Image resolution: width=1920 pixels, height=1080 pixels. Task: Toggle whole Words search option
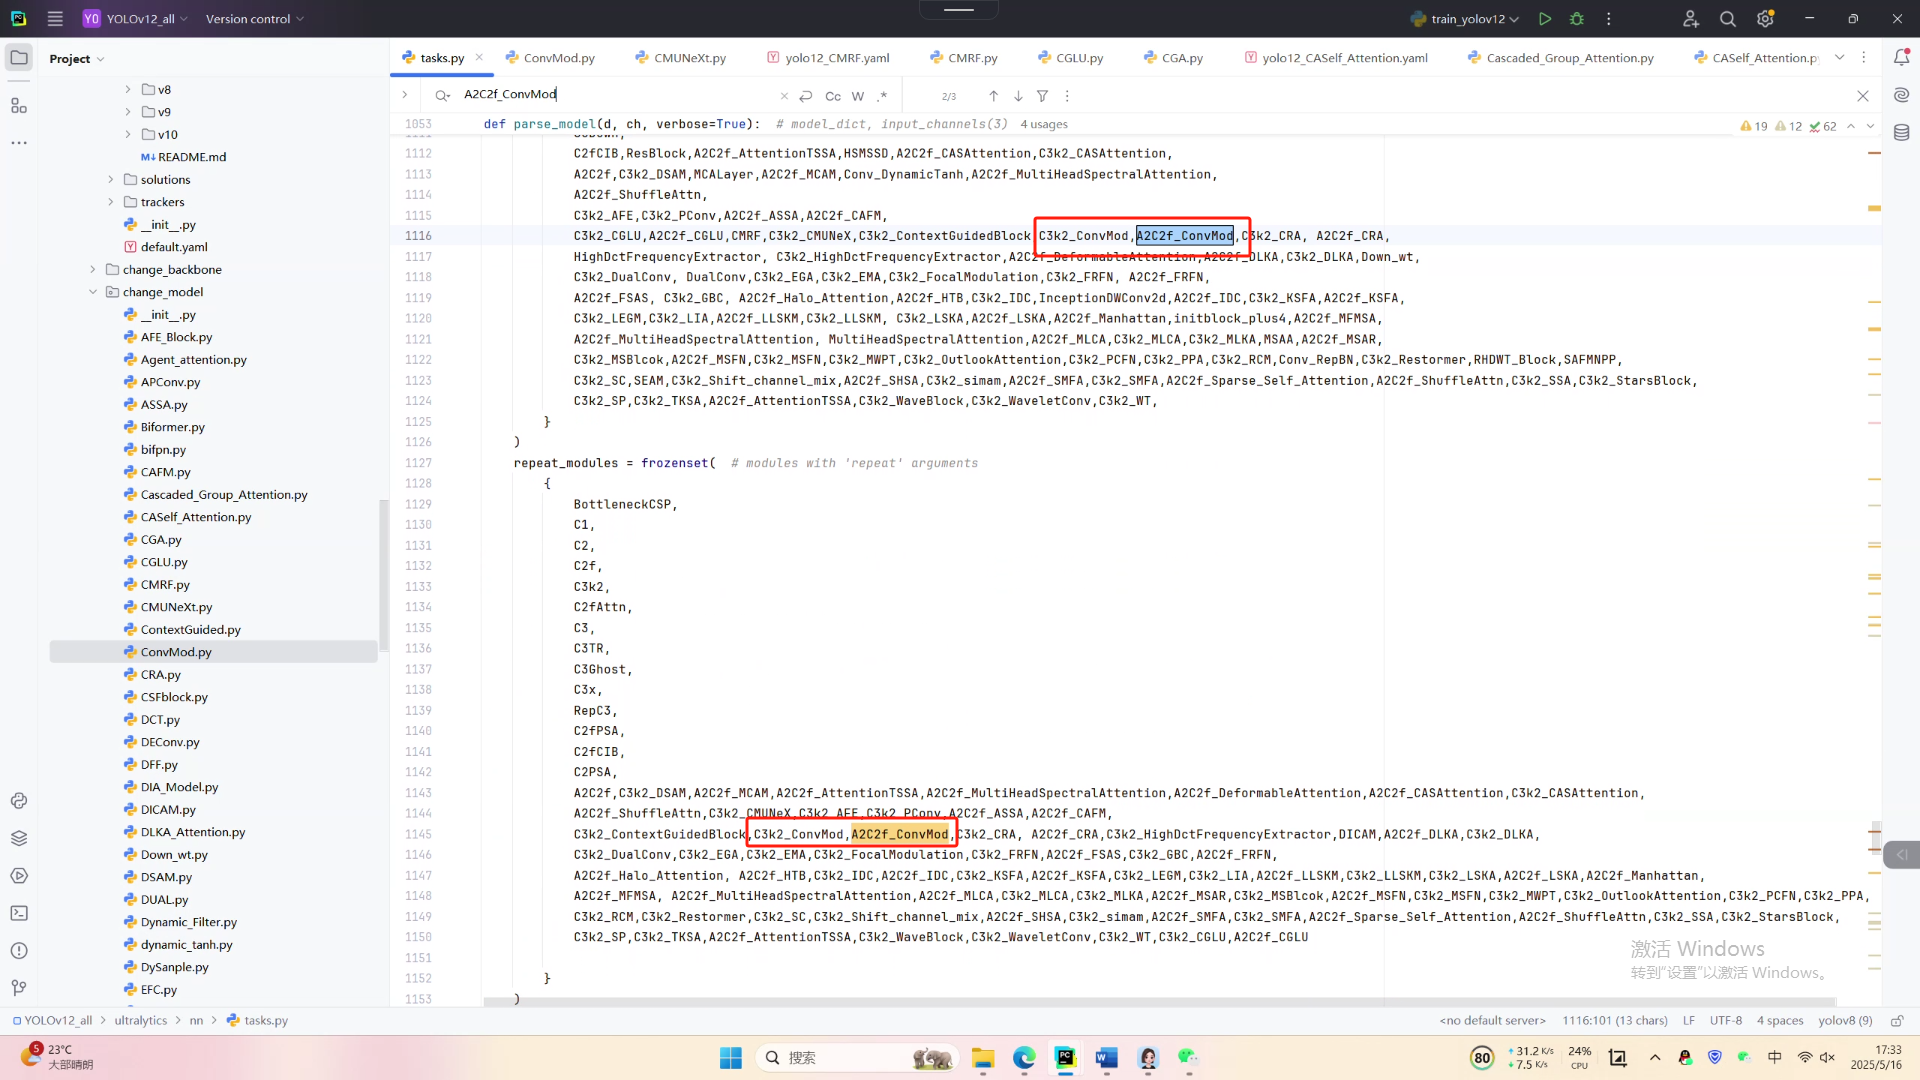tap(858, 96)
